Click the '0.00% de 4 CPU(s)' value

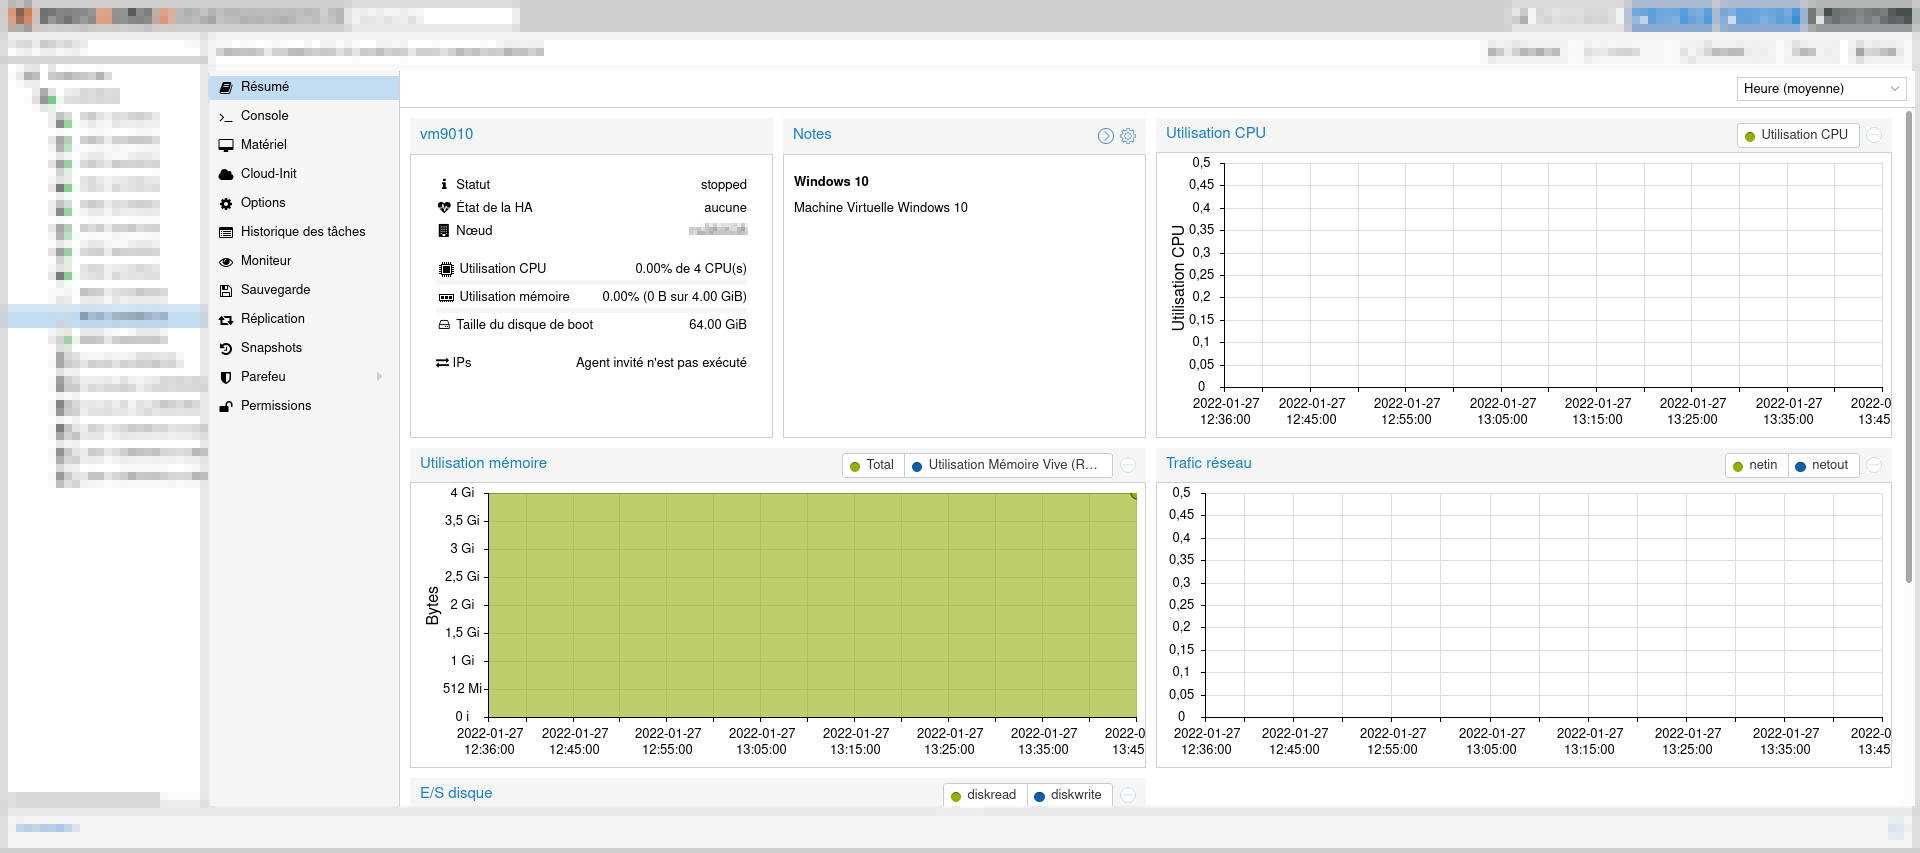point(691,269)
